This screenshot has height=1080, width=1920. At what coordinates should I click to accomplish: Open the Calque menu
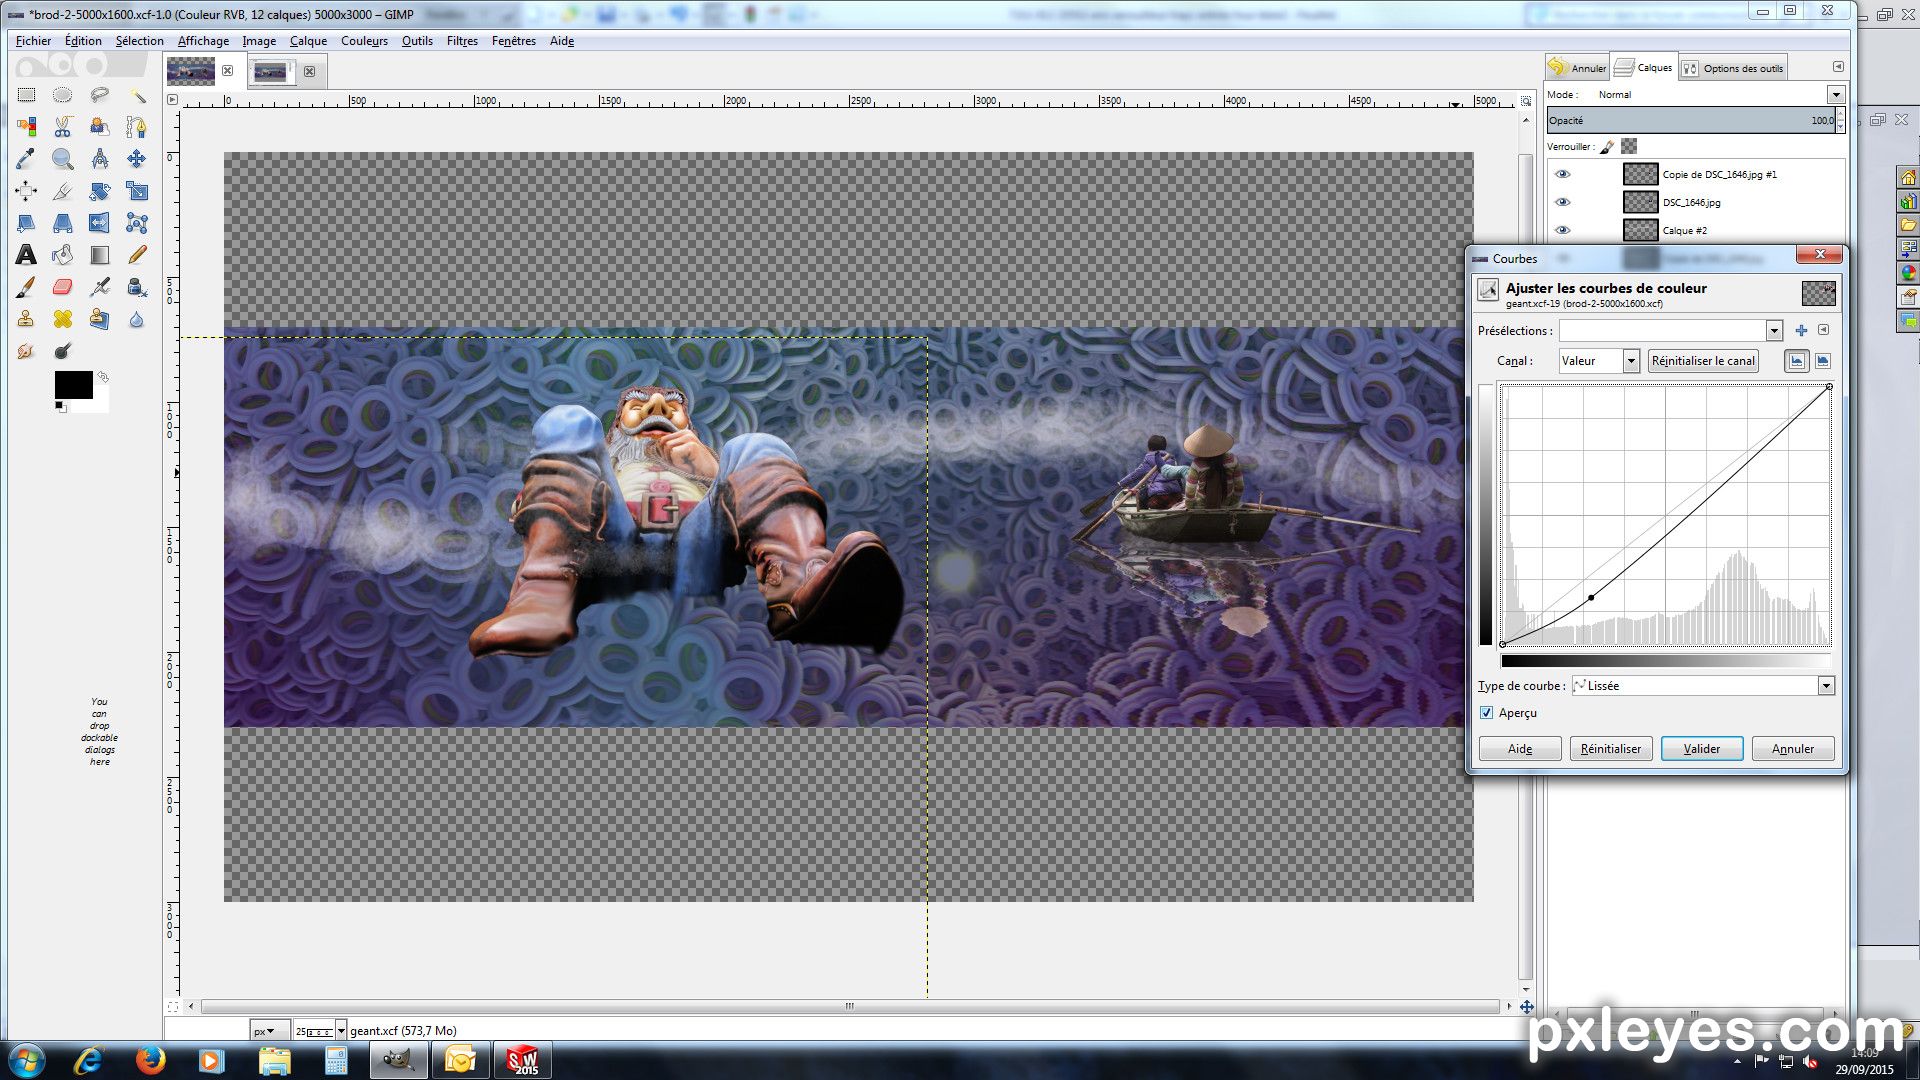point(308,41)
